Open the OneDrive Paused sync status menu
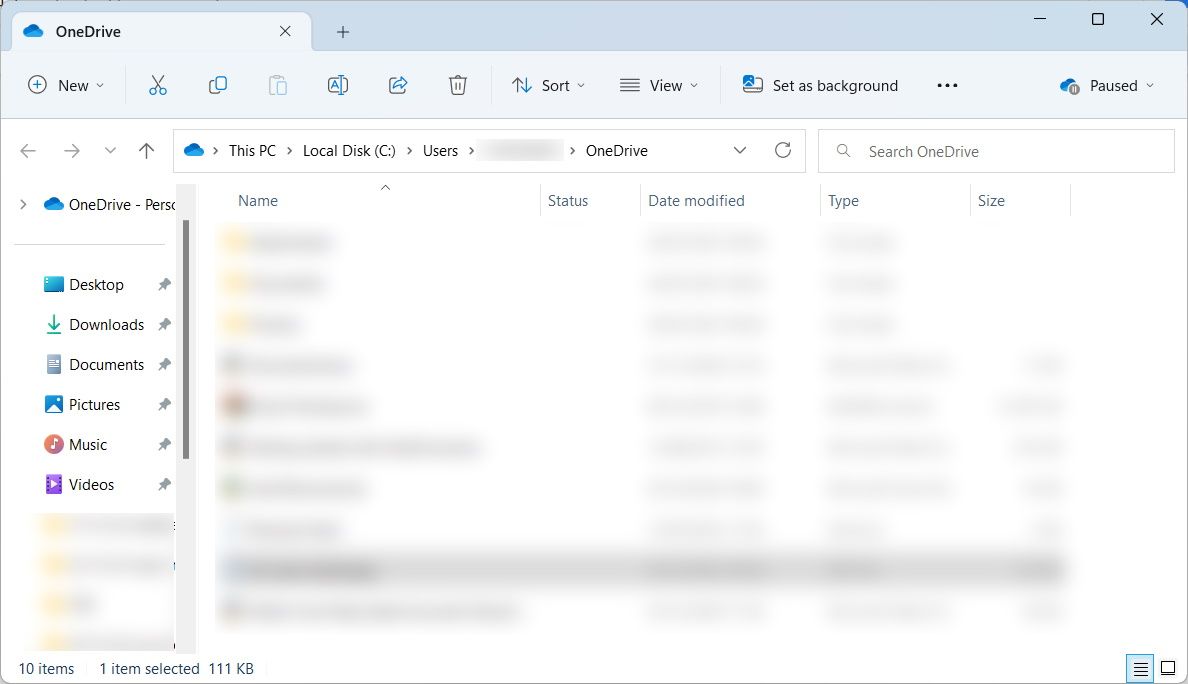 1107,86
